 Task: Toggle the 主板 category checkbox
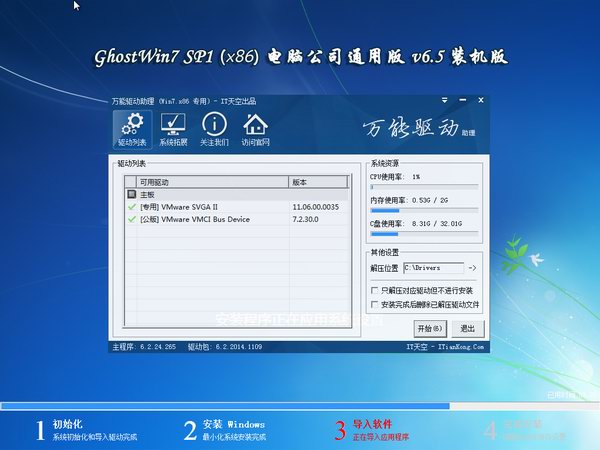click(x=132, y=194)
